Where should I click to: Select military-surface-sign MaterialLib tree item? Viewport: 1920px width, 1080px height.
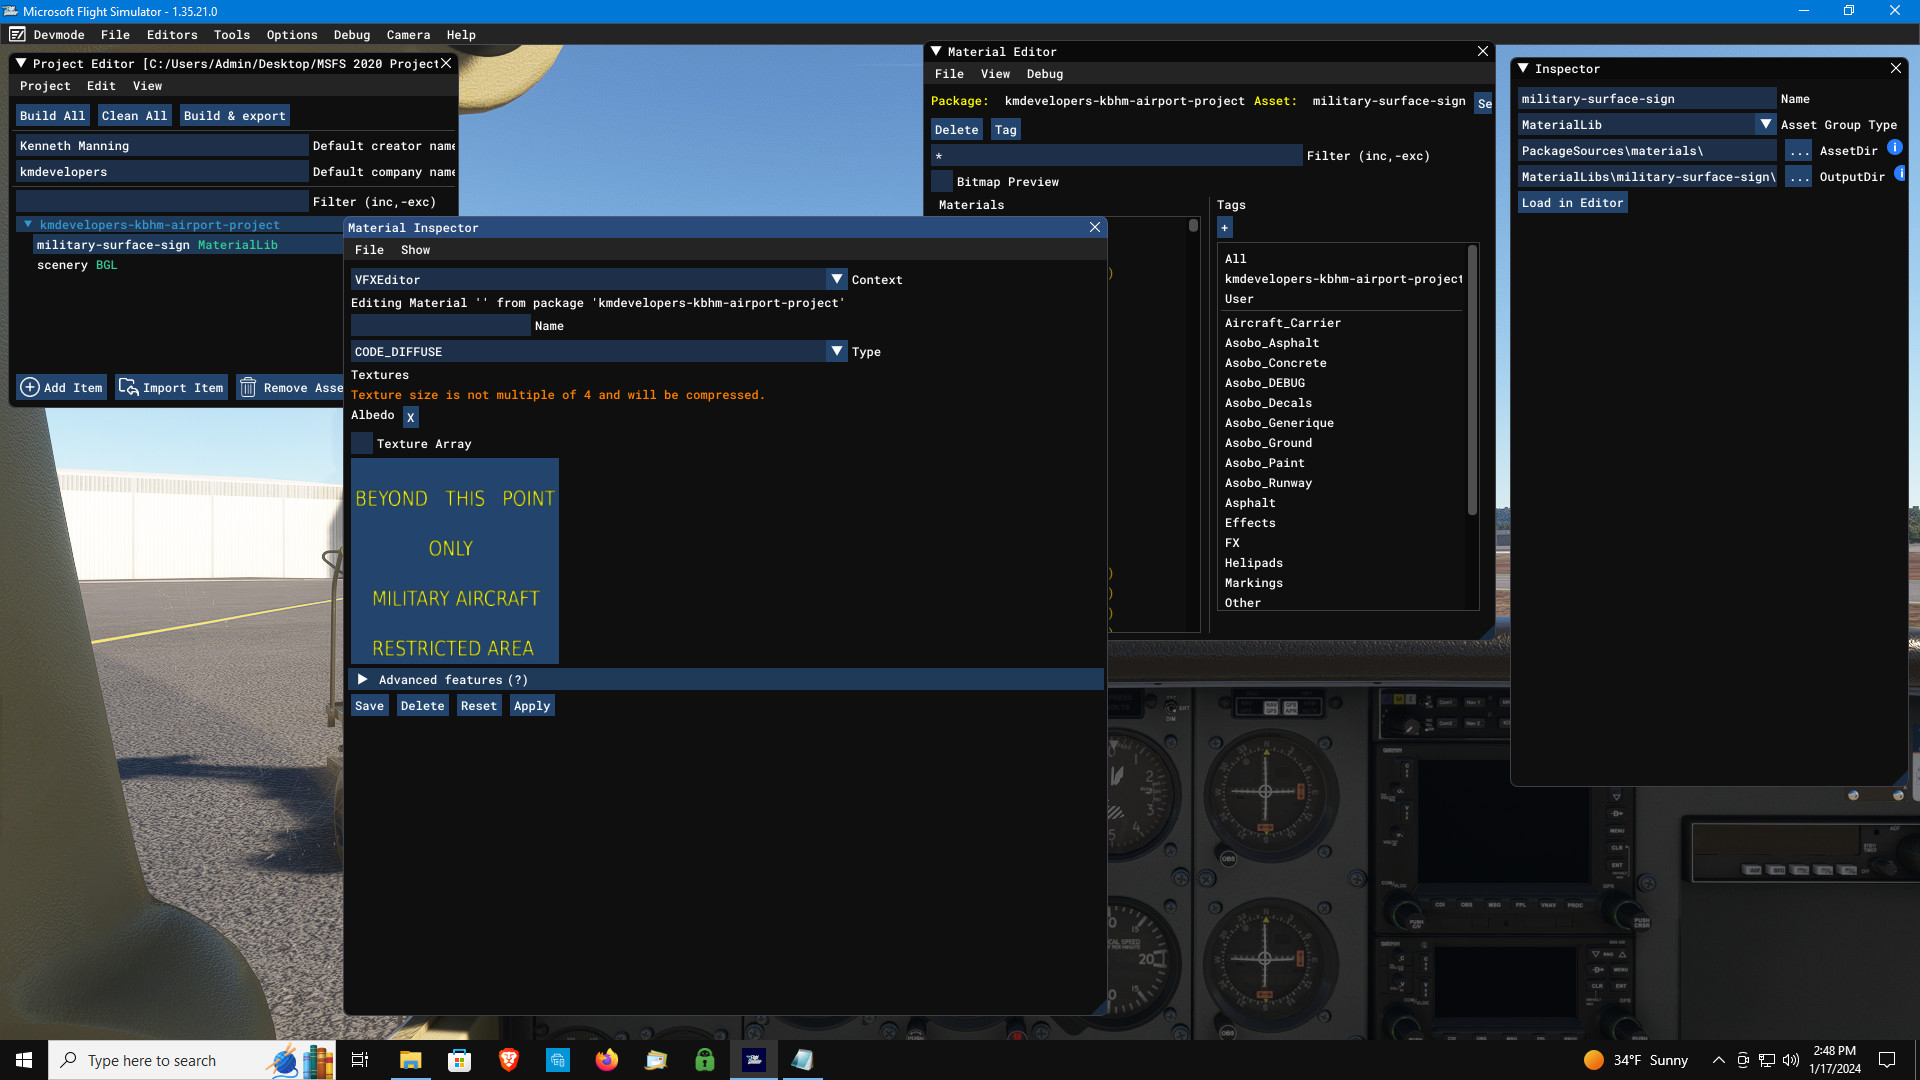157,245
